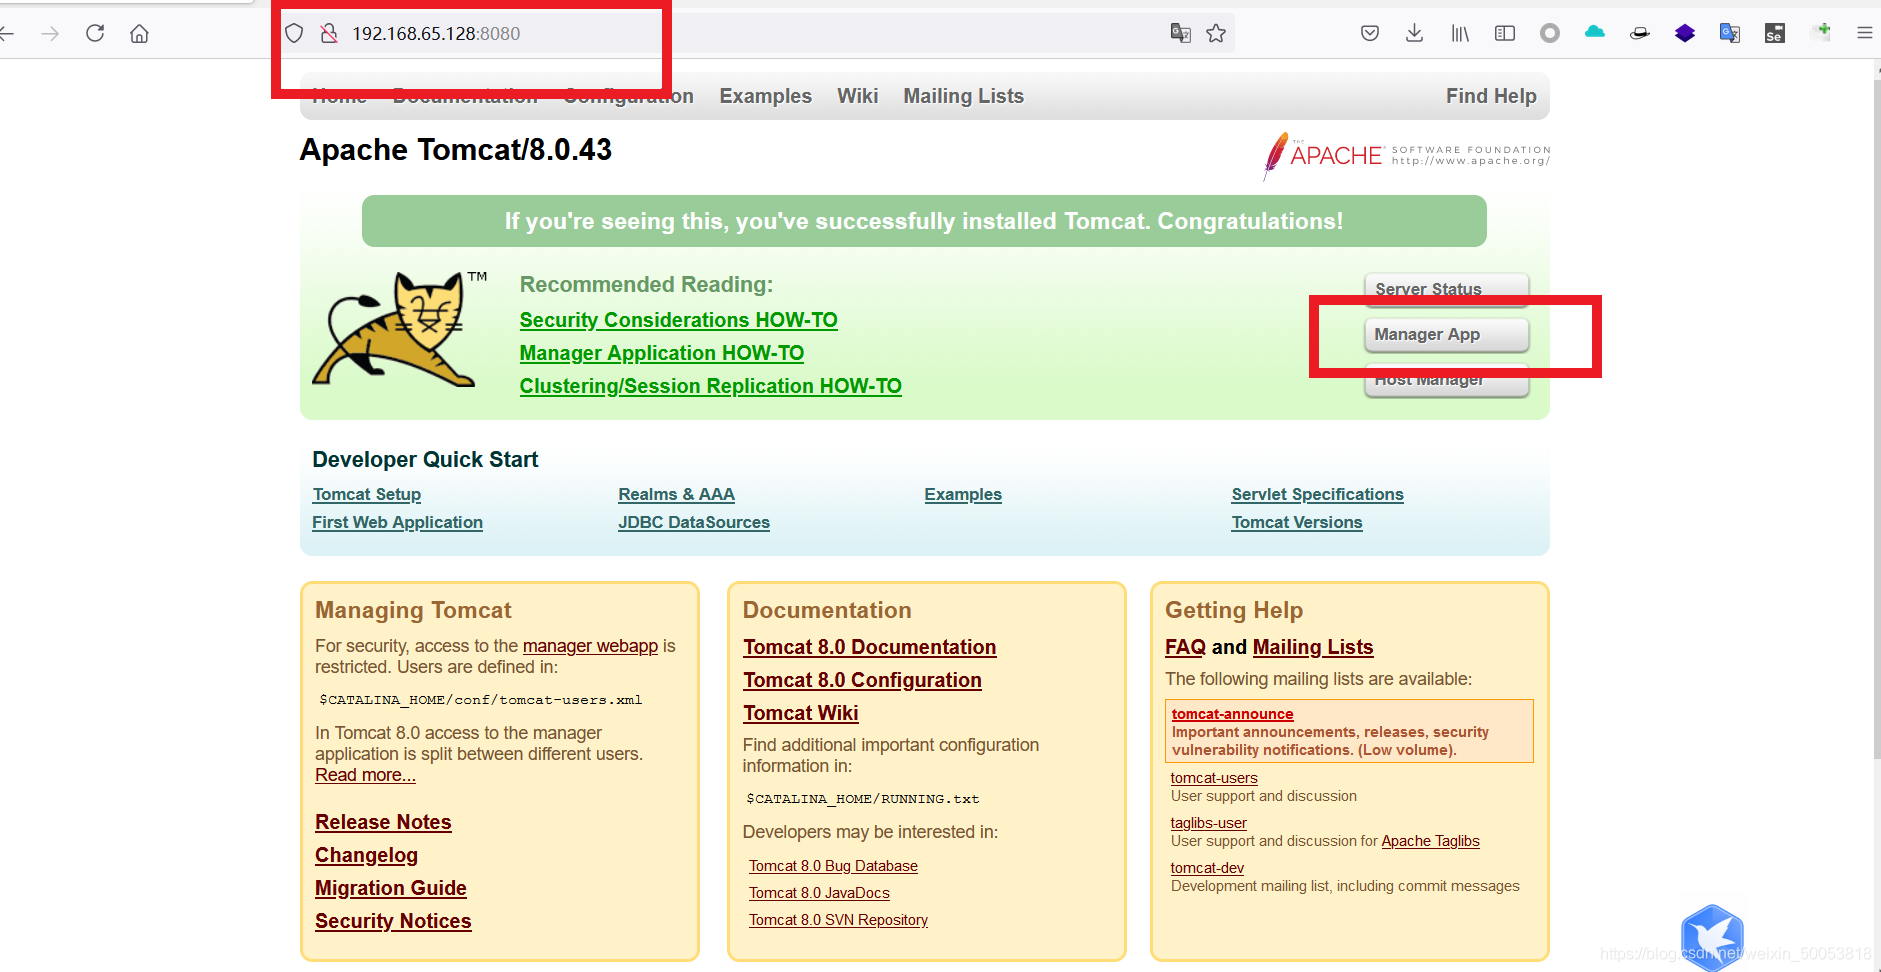Click the Read more... link

[365, 775]
